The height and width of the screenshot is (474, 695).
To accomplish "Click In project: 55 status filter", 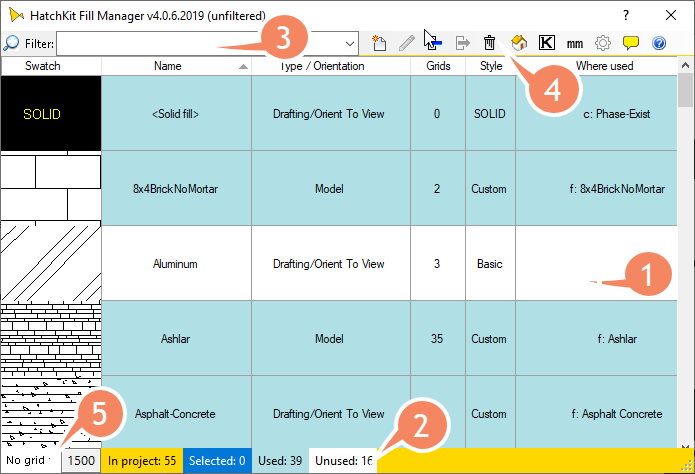I will click(142, 460).
